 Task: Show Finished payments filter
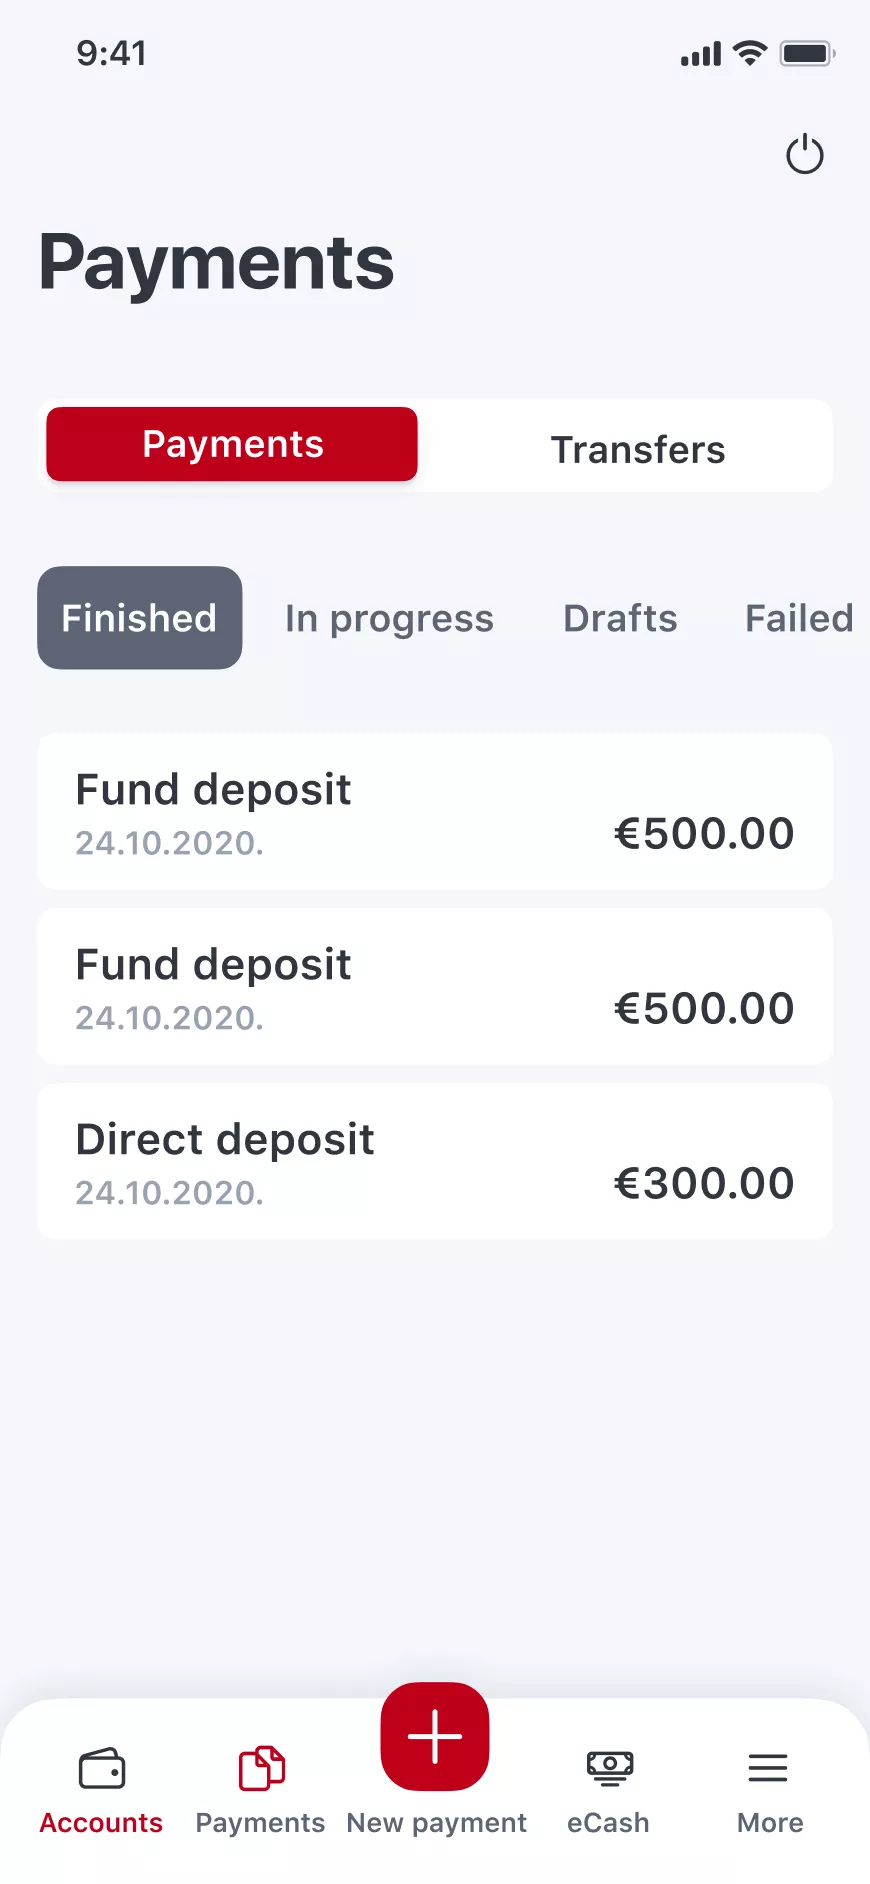pos(140,618)
